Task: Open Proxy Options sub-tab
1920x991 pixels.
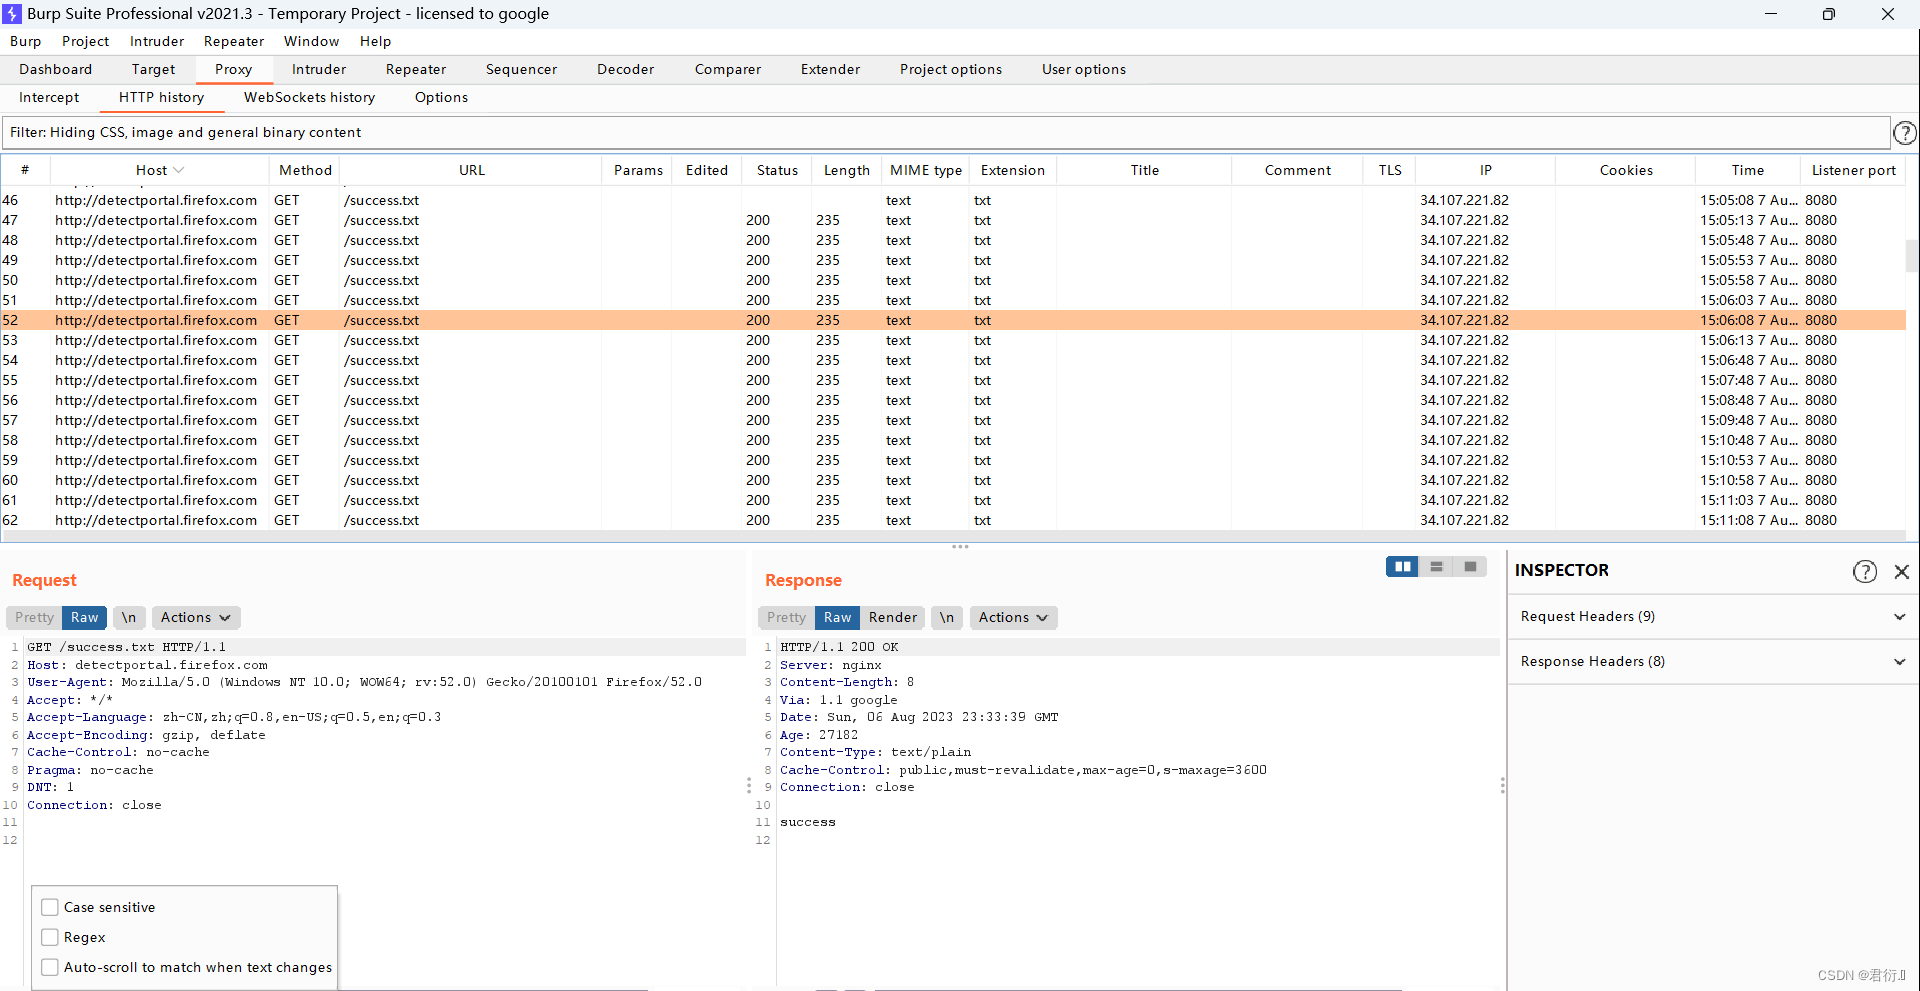Action: click(x=441, y=97)
